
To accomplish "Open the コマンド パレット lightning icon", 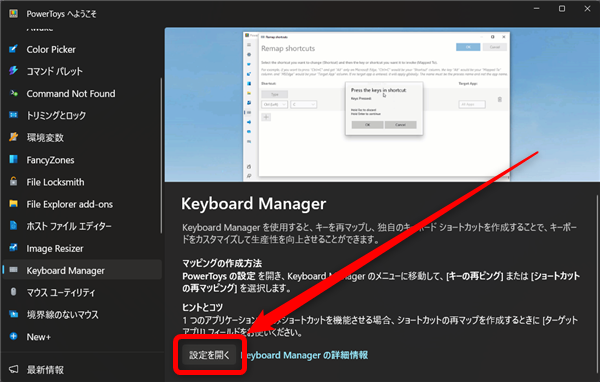I will point(13,71).
